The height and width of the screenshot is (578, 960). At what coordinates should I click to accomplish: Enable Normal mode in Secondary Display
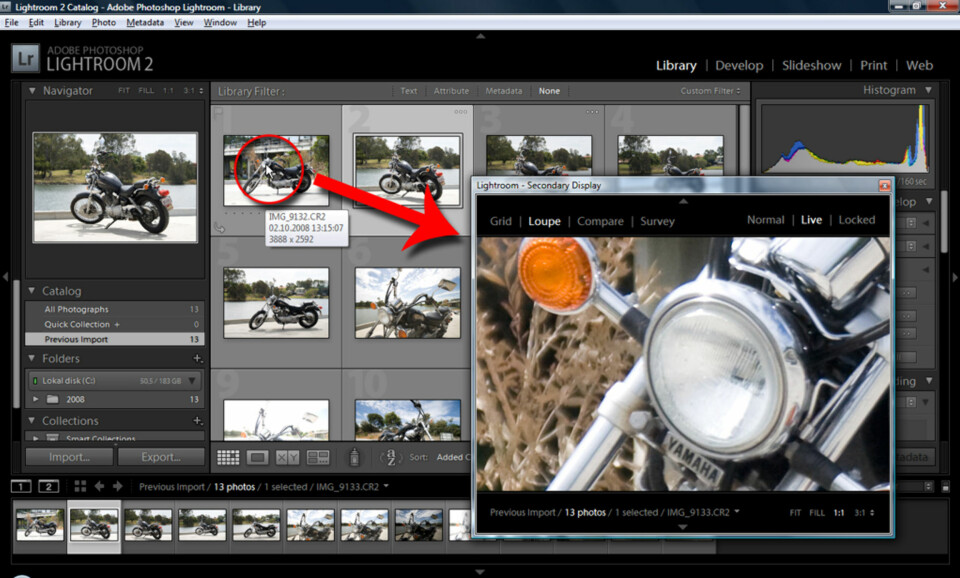click(765, 220)
